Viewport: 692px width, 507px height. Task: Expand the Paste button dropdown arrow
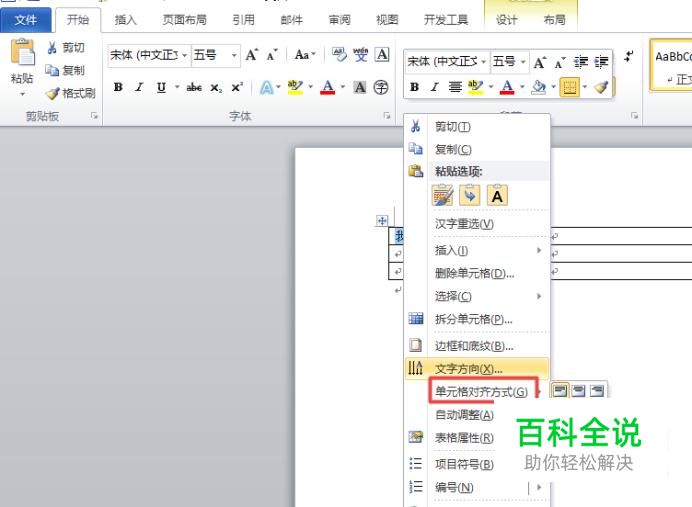pos(22,94)
